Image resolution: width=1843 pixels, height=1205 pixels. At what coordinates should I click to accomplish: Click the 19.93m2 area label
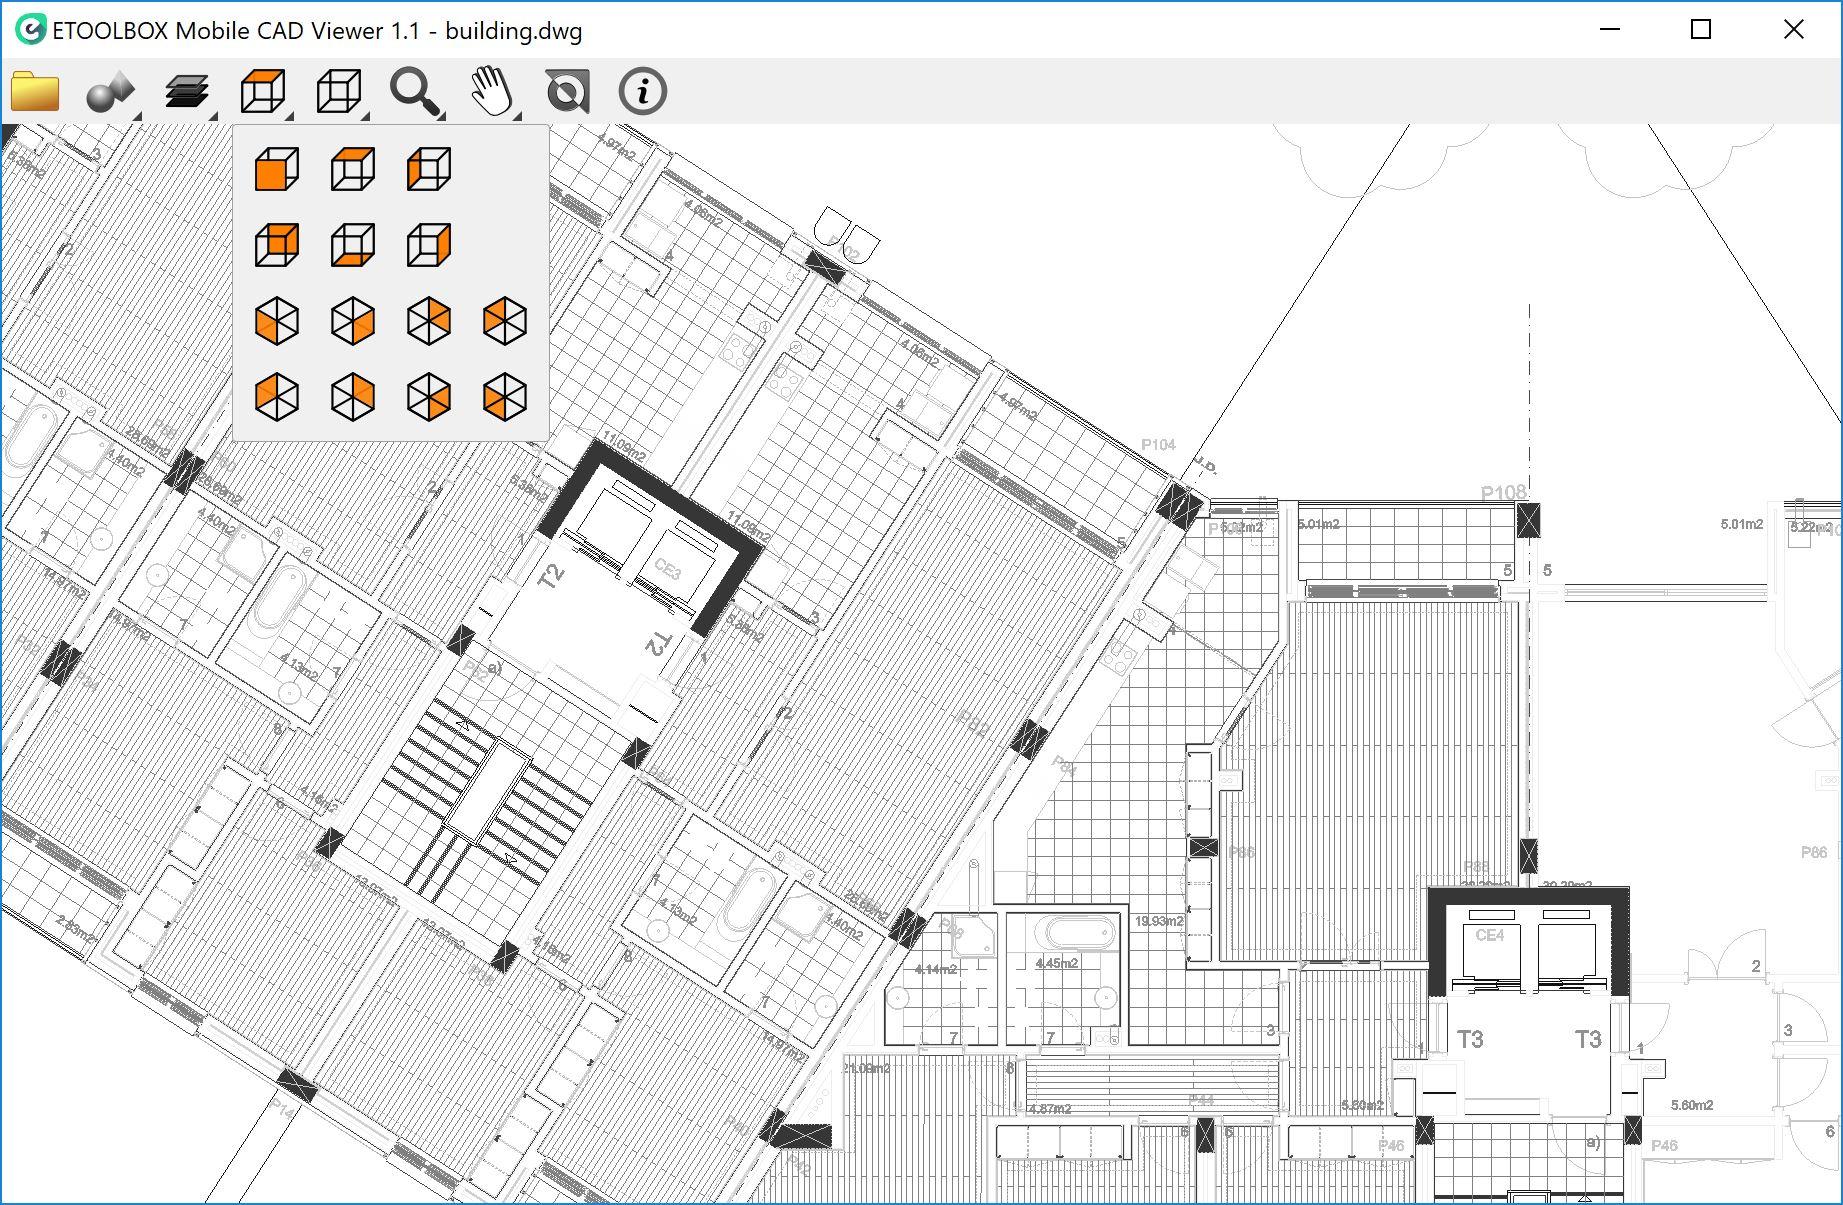(x=1158, y=921)
